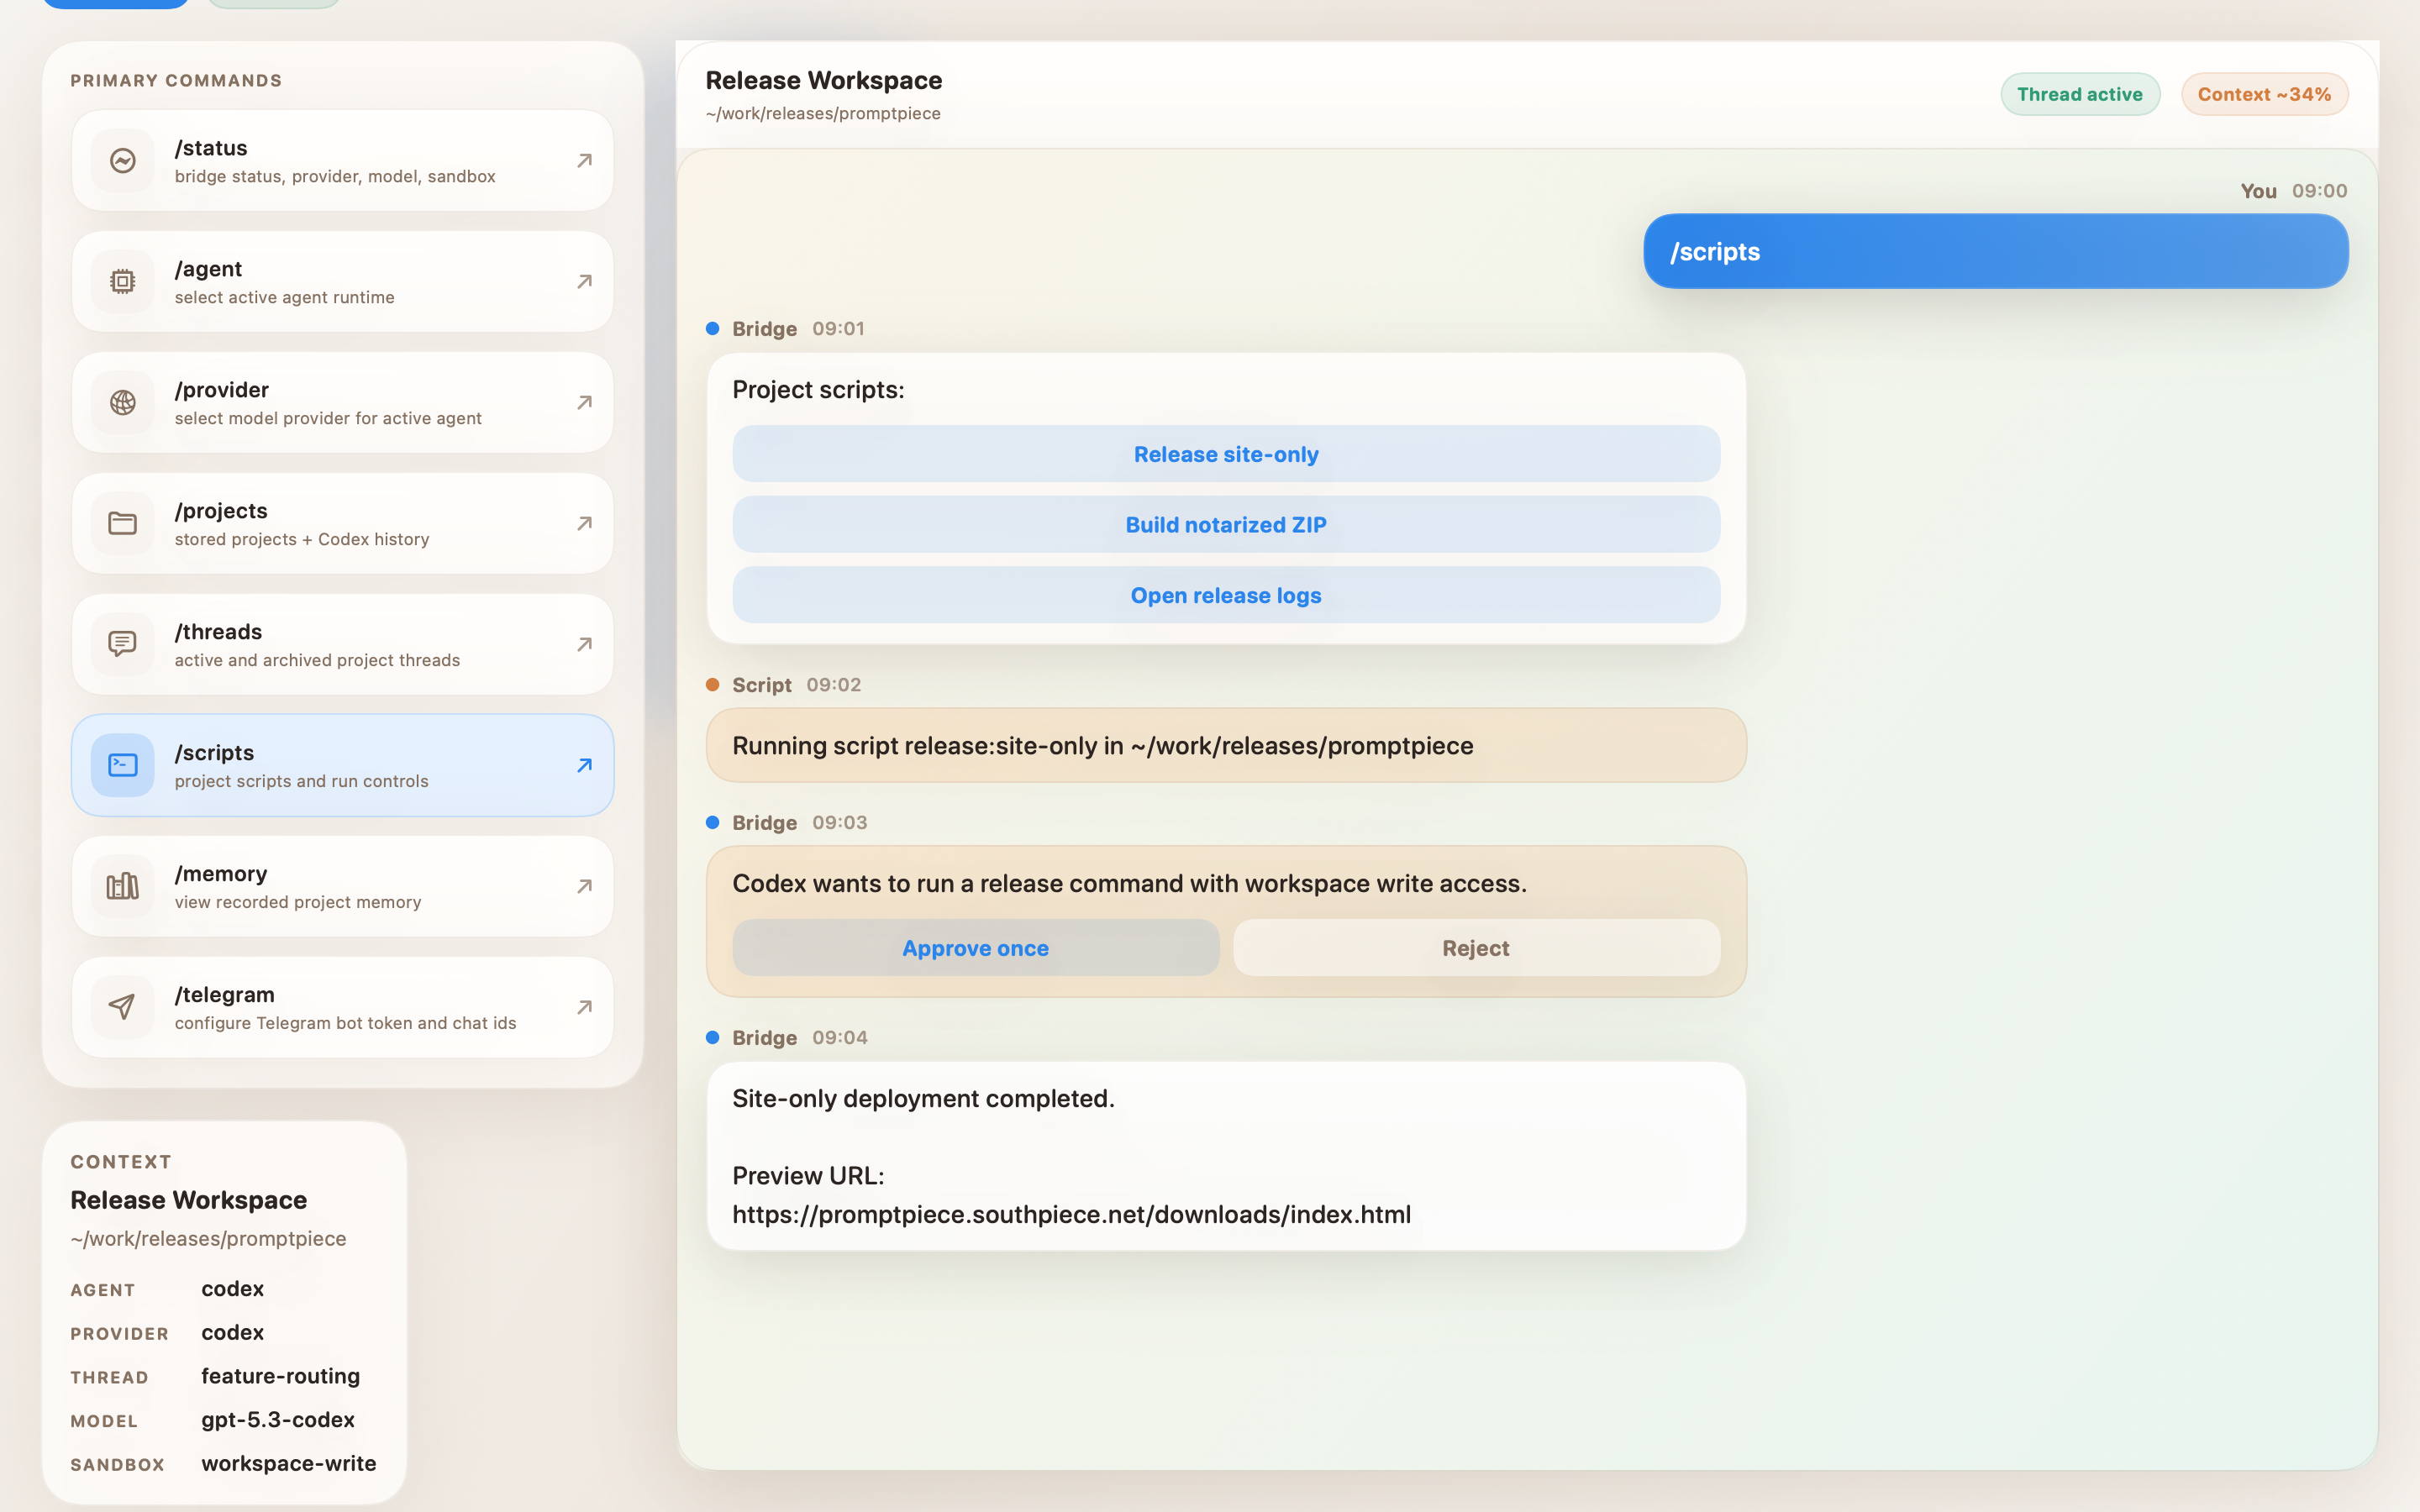This screenshot has height=1512, width=2420.
Task: Click the /status activity pulse icon
Action: coord(122,160)
